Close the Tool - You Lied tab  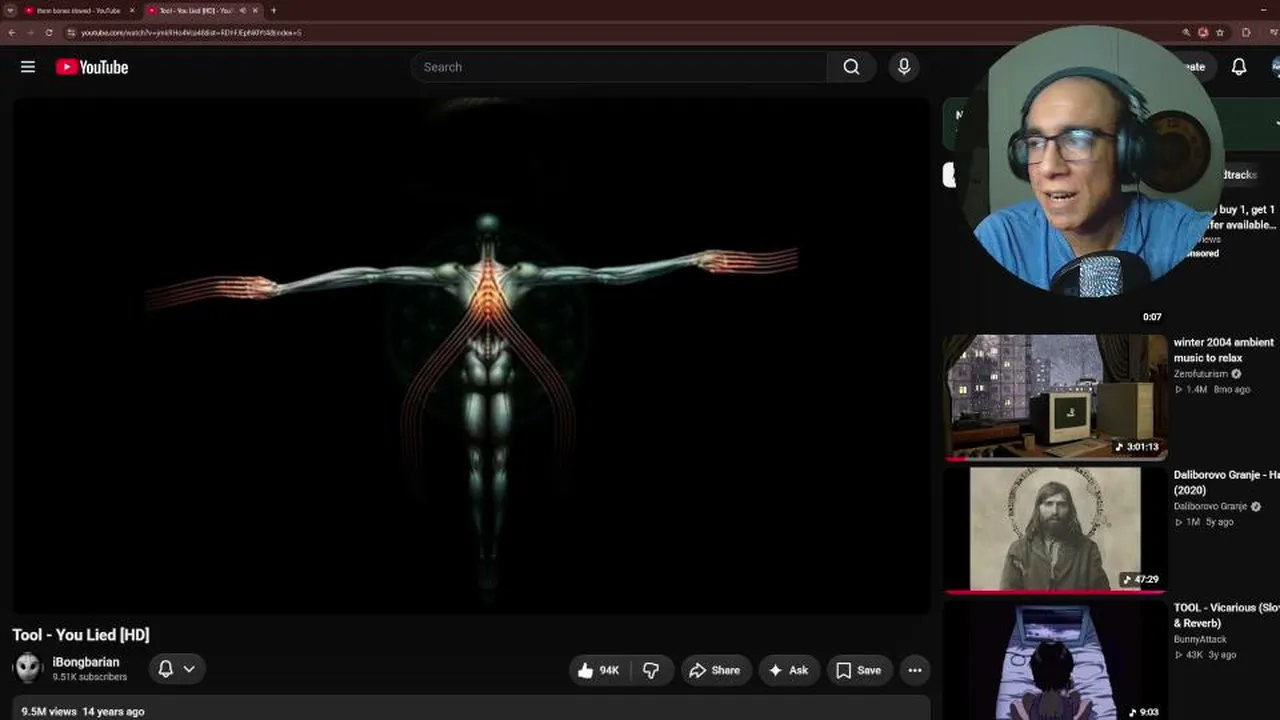(255, 11)
